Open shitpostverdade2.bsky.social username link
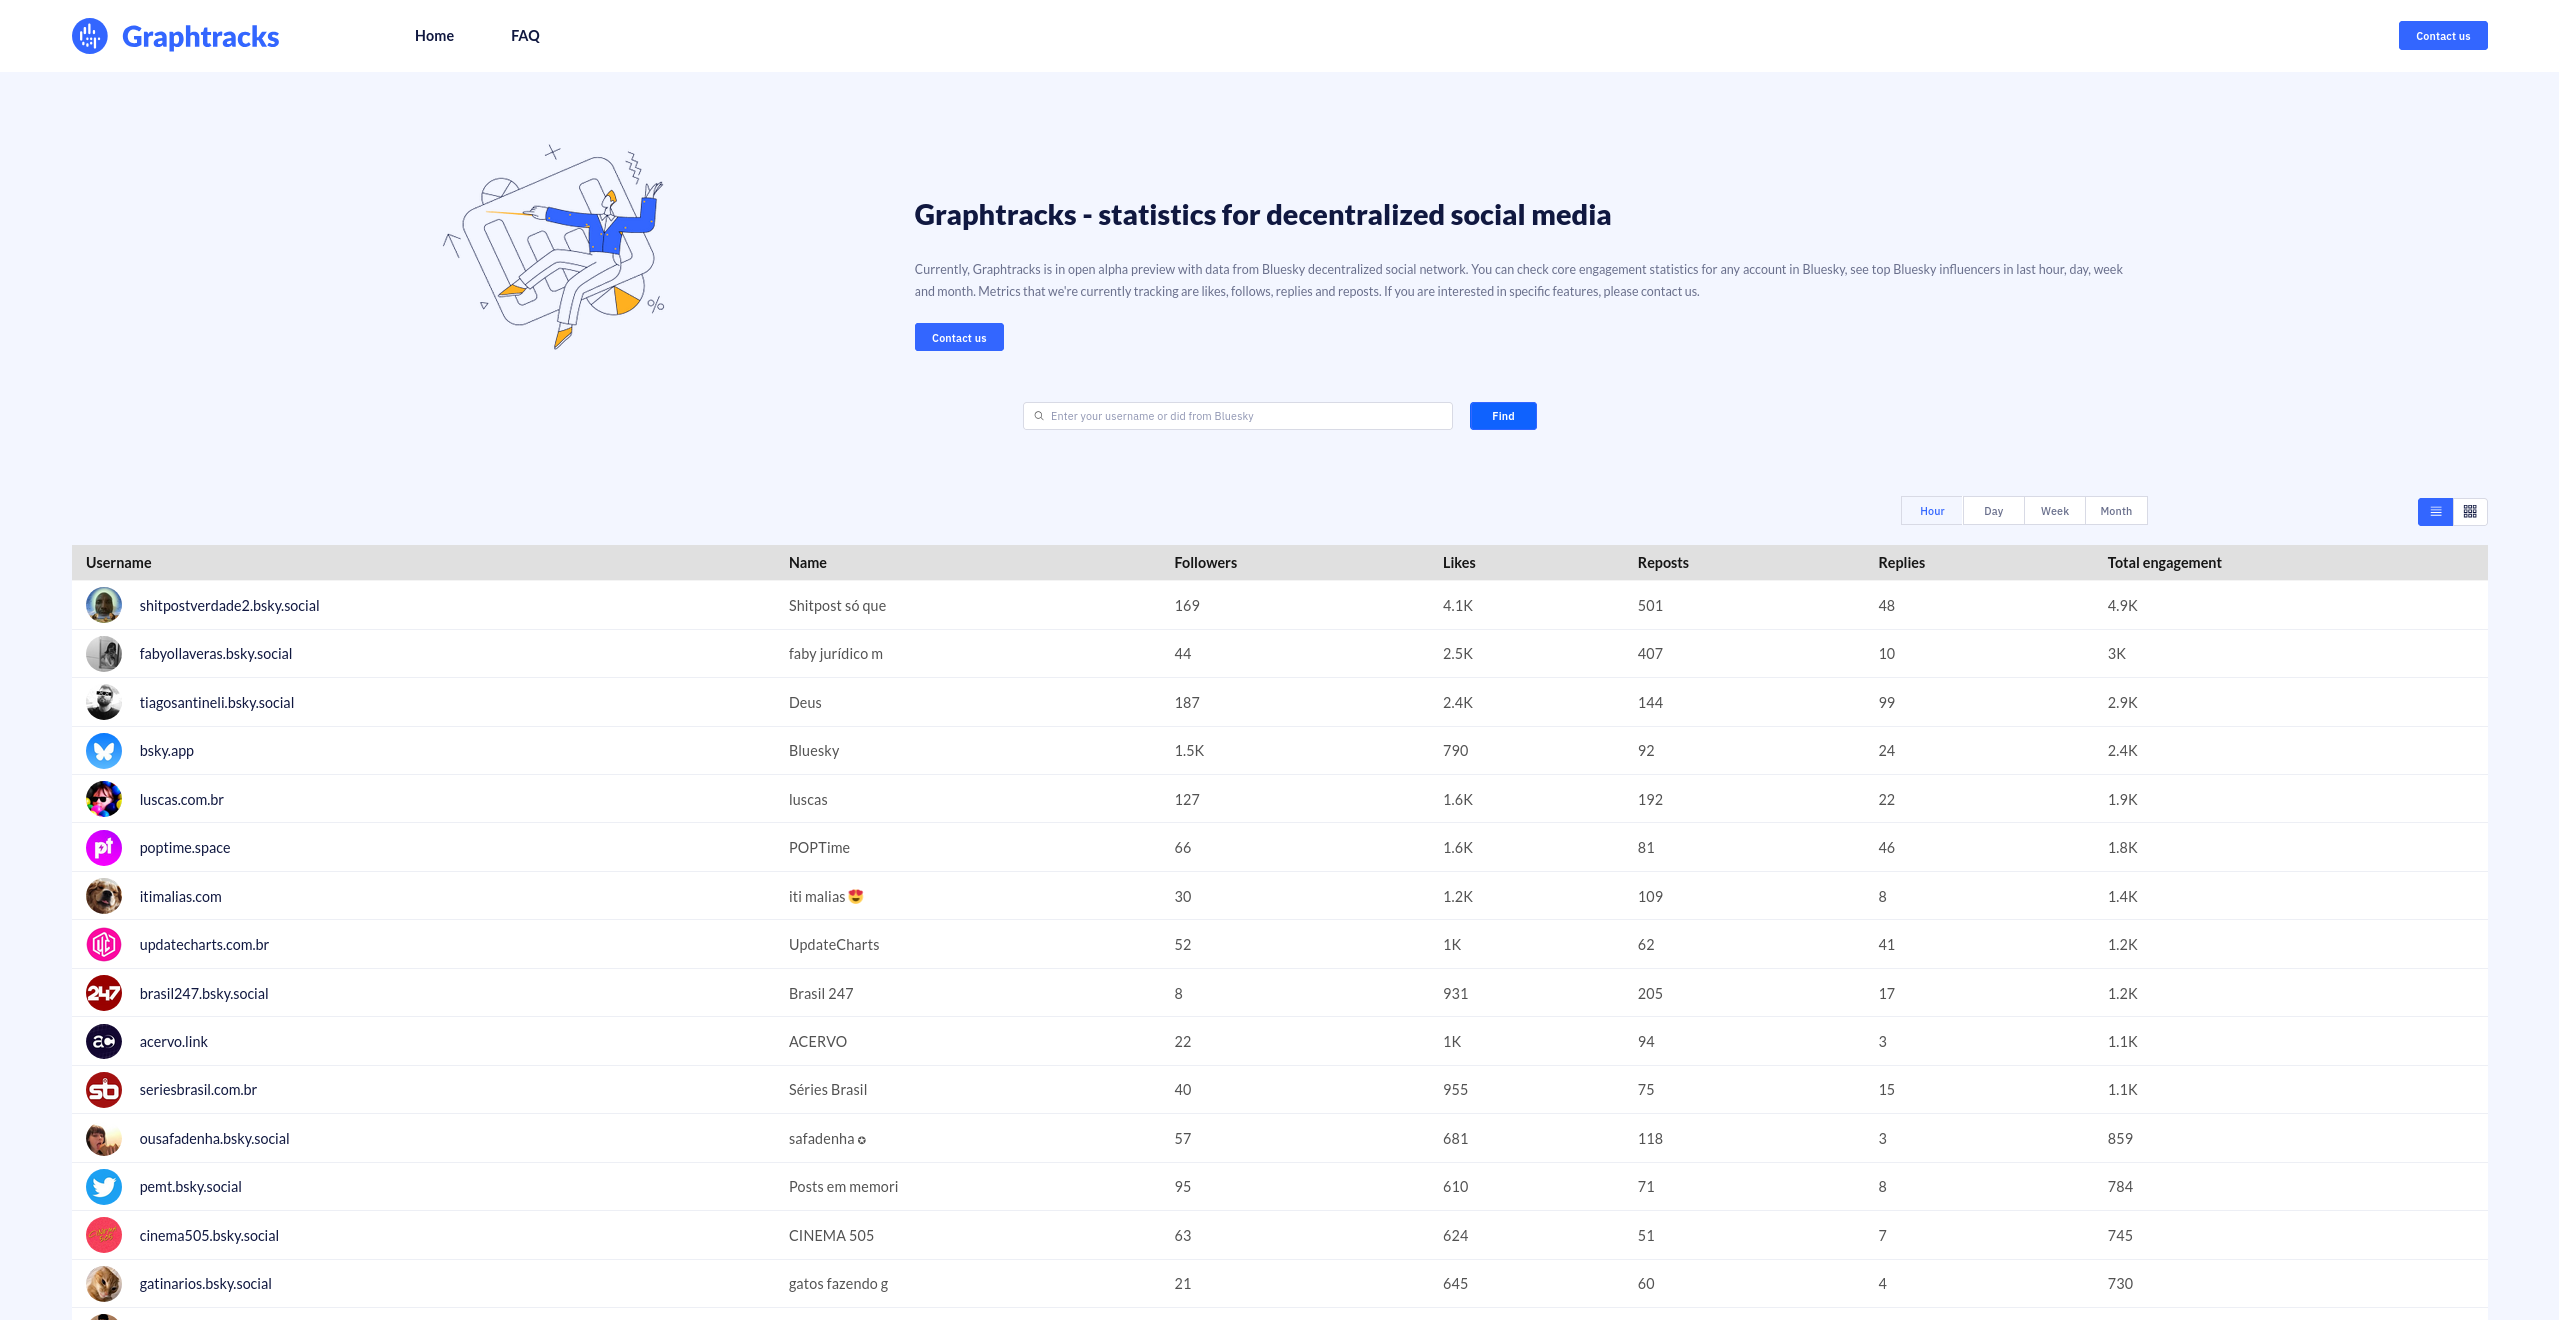 [230, 606]
